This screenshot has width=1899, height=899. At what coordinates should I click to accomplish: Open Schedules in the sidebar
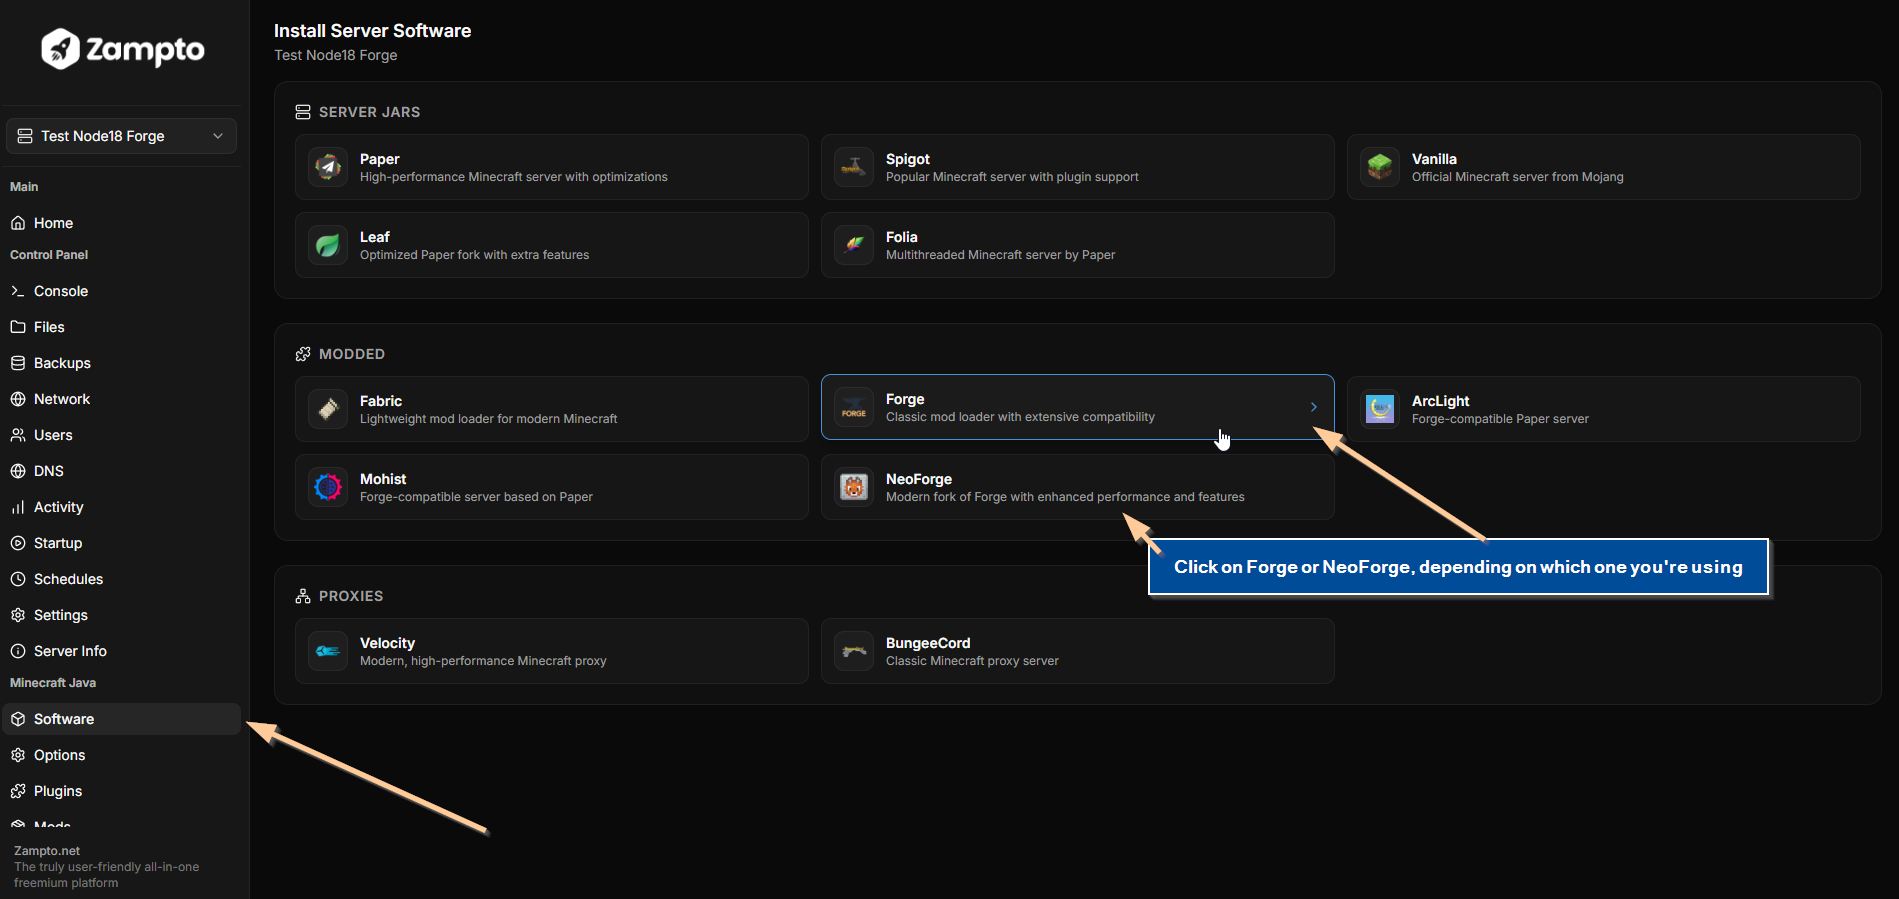click(x=121, y=579)
